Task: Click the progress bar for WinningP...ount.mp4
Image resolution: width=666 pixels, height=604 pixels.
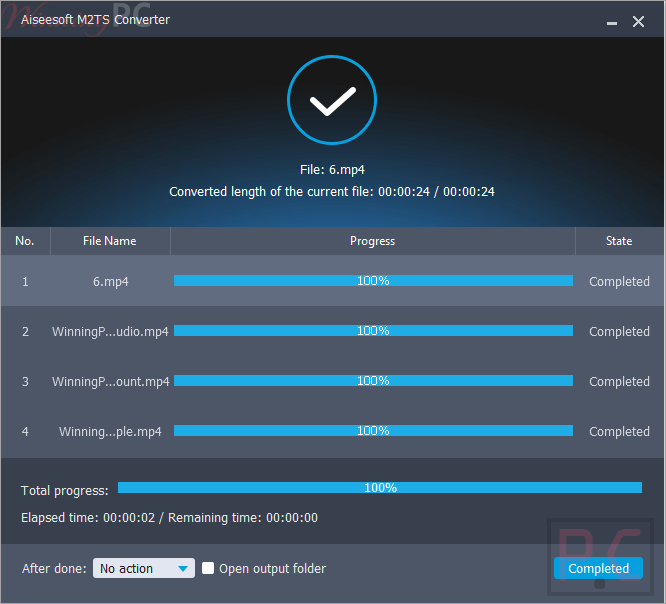Action: coord(373,381)
